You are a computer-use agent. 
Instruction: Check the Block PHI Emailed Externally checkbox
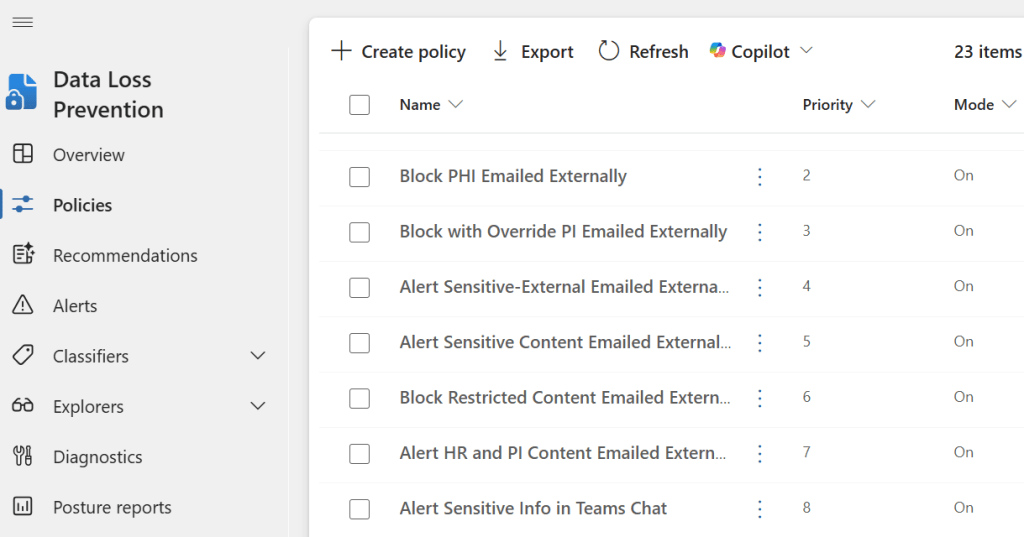tap(359, 177)
